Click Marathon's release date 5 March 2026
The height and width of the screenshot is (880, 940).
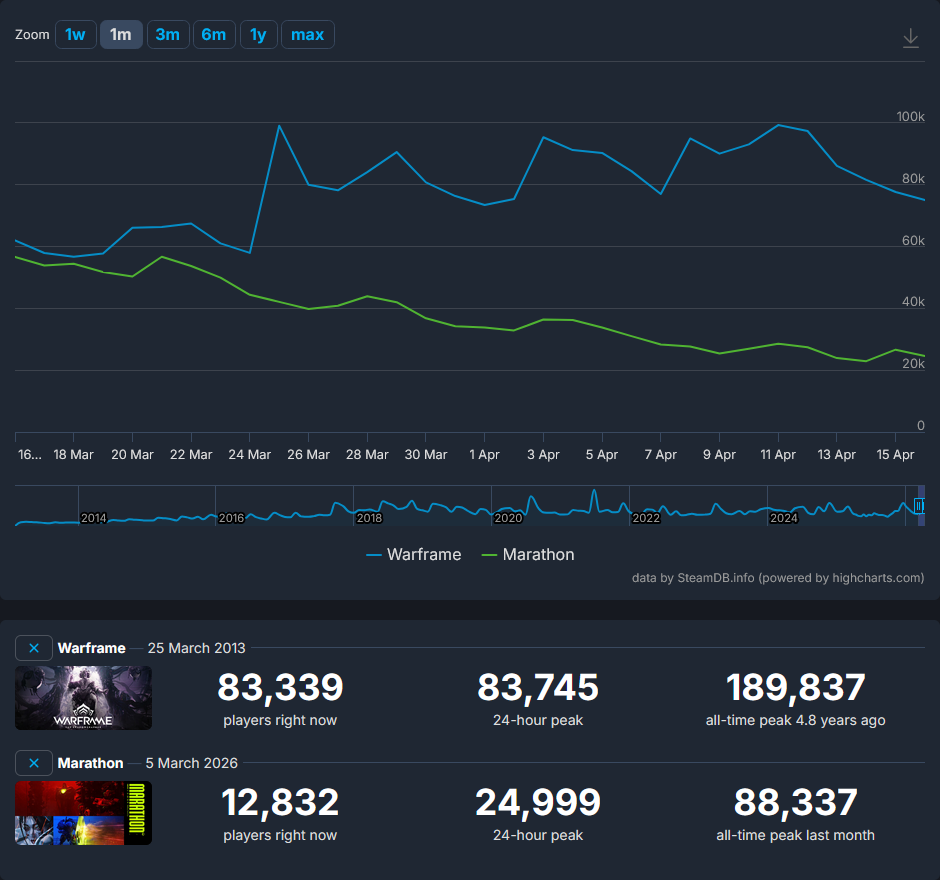coord(191,763)
